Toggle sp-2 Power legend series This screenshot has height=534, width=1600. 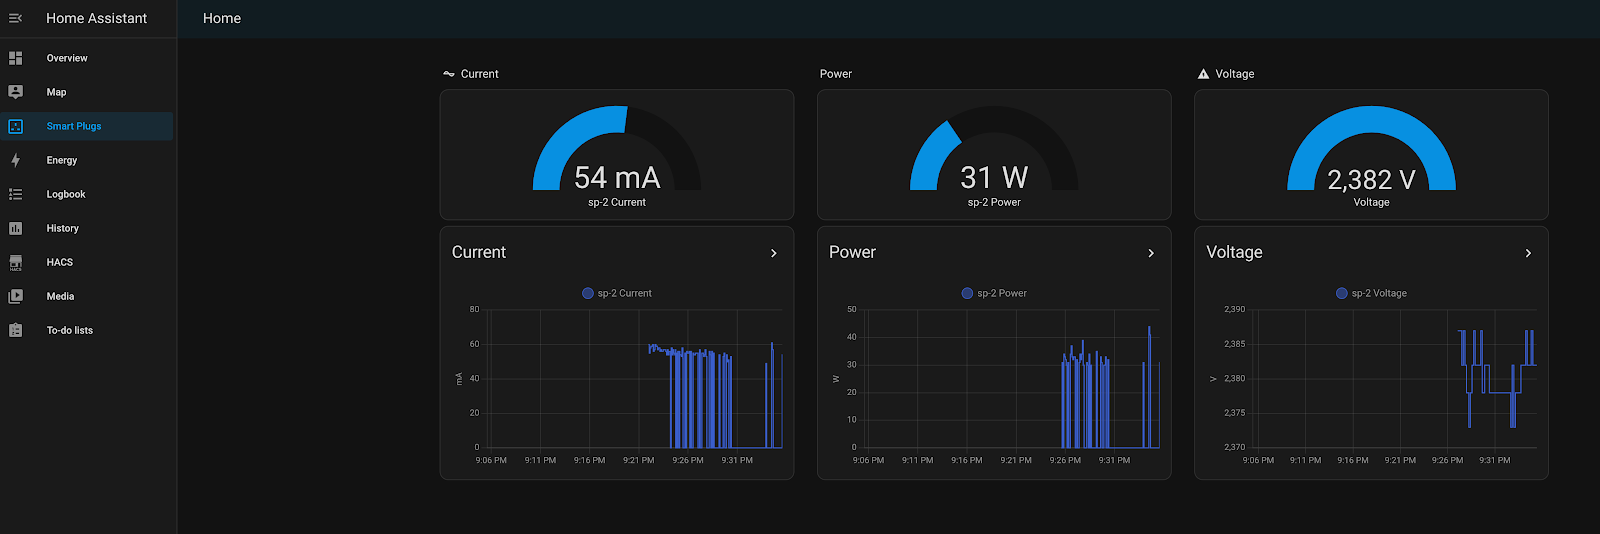click(x=994, y=293)
